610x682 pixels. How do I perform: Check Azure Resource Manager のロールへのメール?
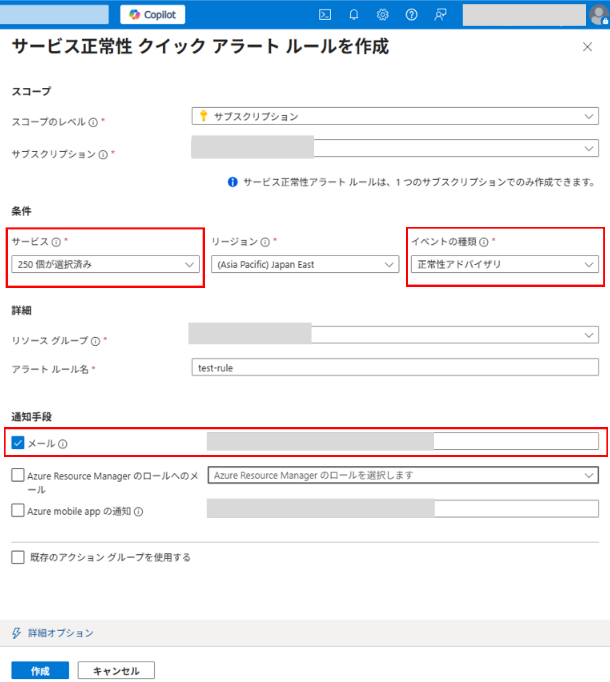[x=18, y=475]
